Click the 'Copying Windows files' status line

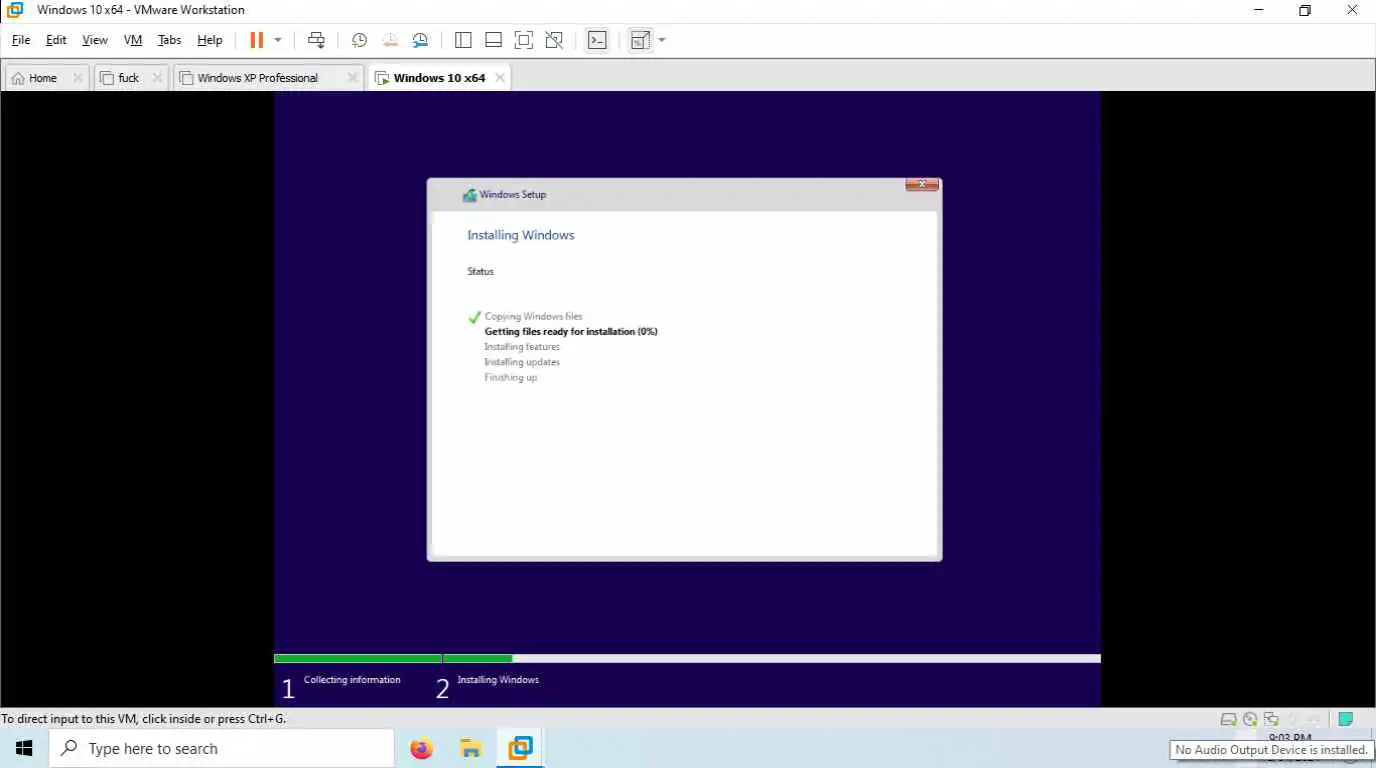click(x=533, y=316)
